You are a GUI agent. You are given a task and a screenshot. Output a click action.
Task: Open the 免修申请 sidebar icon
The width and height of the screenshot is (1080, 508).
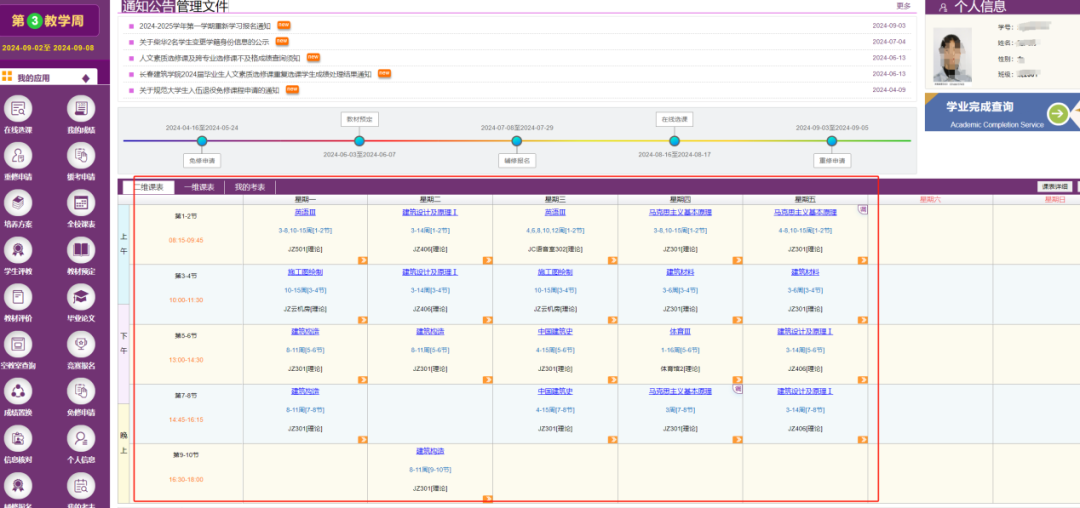pyautogui.click(x=81, y=391)
